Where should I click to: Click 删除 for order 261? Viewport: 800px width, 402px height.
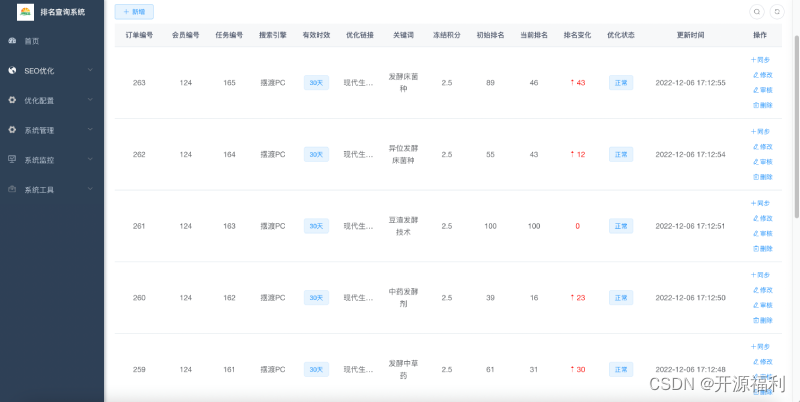pos(763,248)
